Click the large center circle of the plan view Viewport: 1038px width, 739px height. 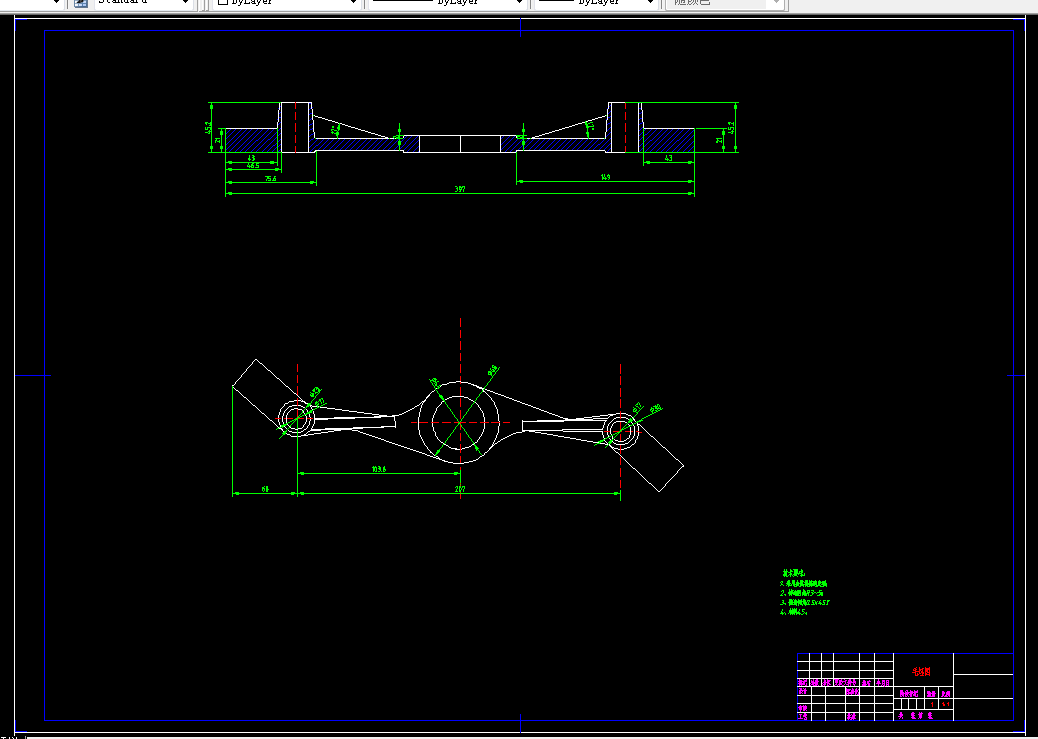click(x=459, y=422)
